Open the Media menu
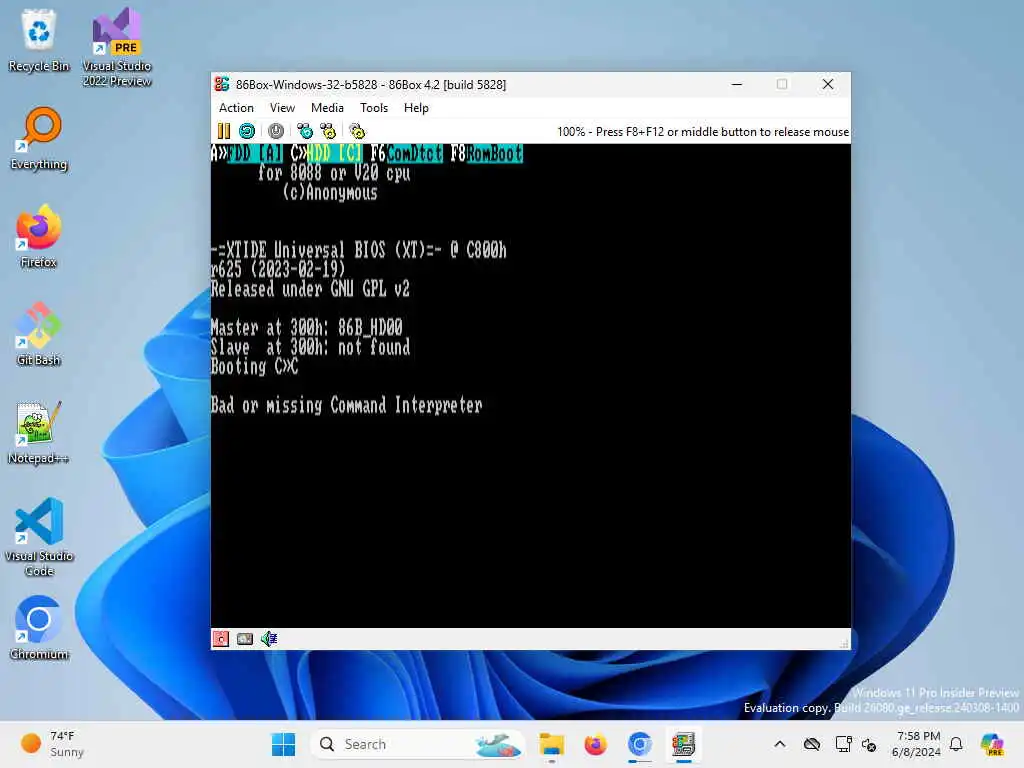 [x=327, y=108]
